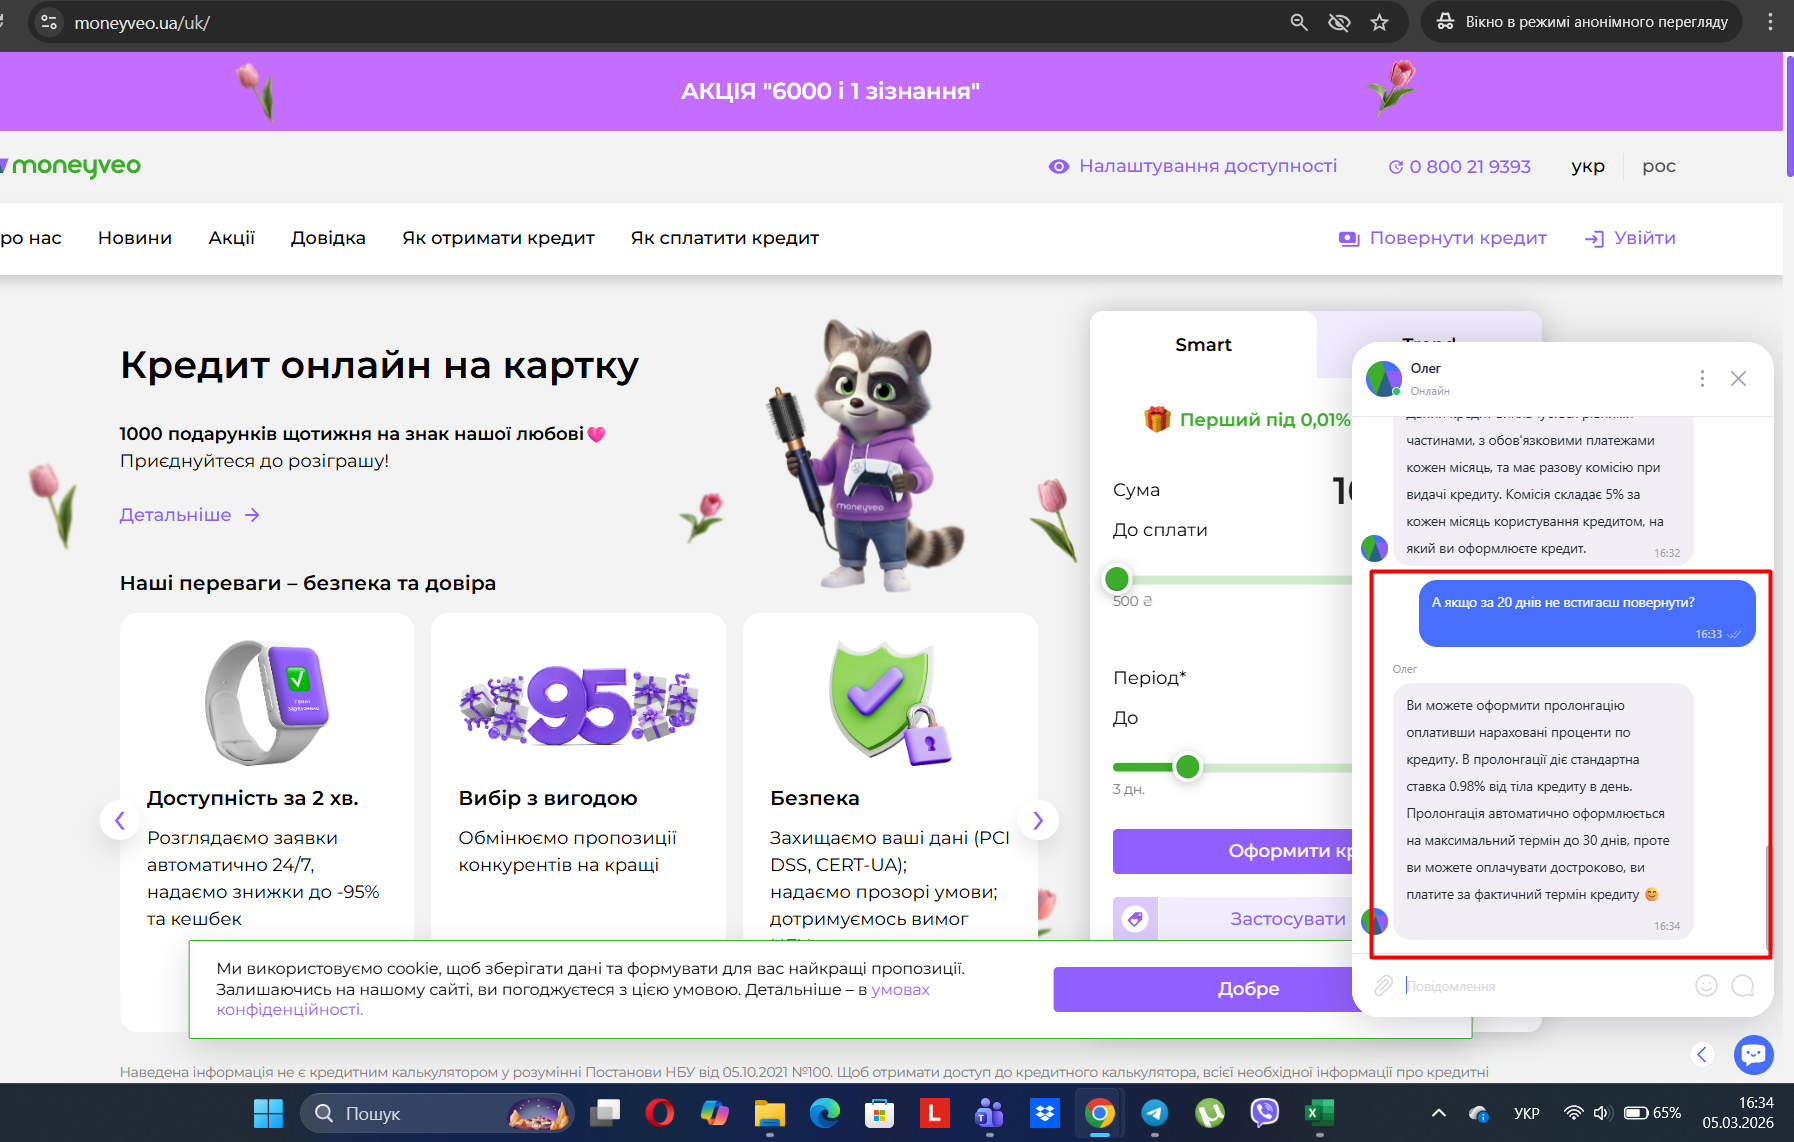
Task: Open Dropbox from the taskbar
Action: [1045, 1113]
